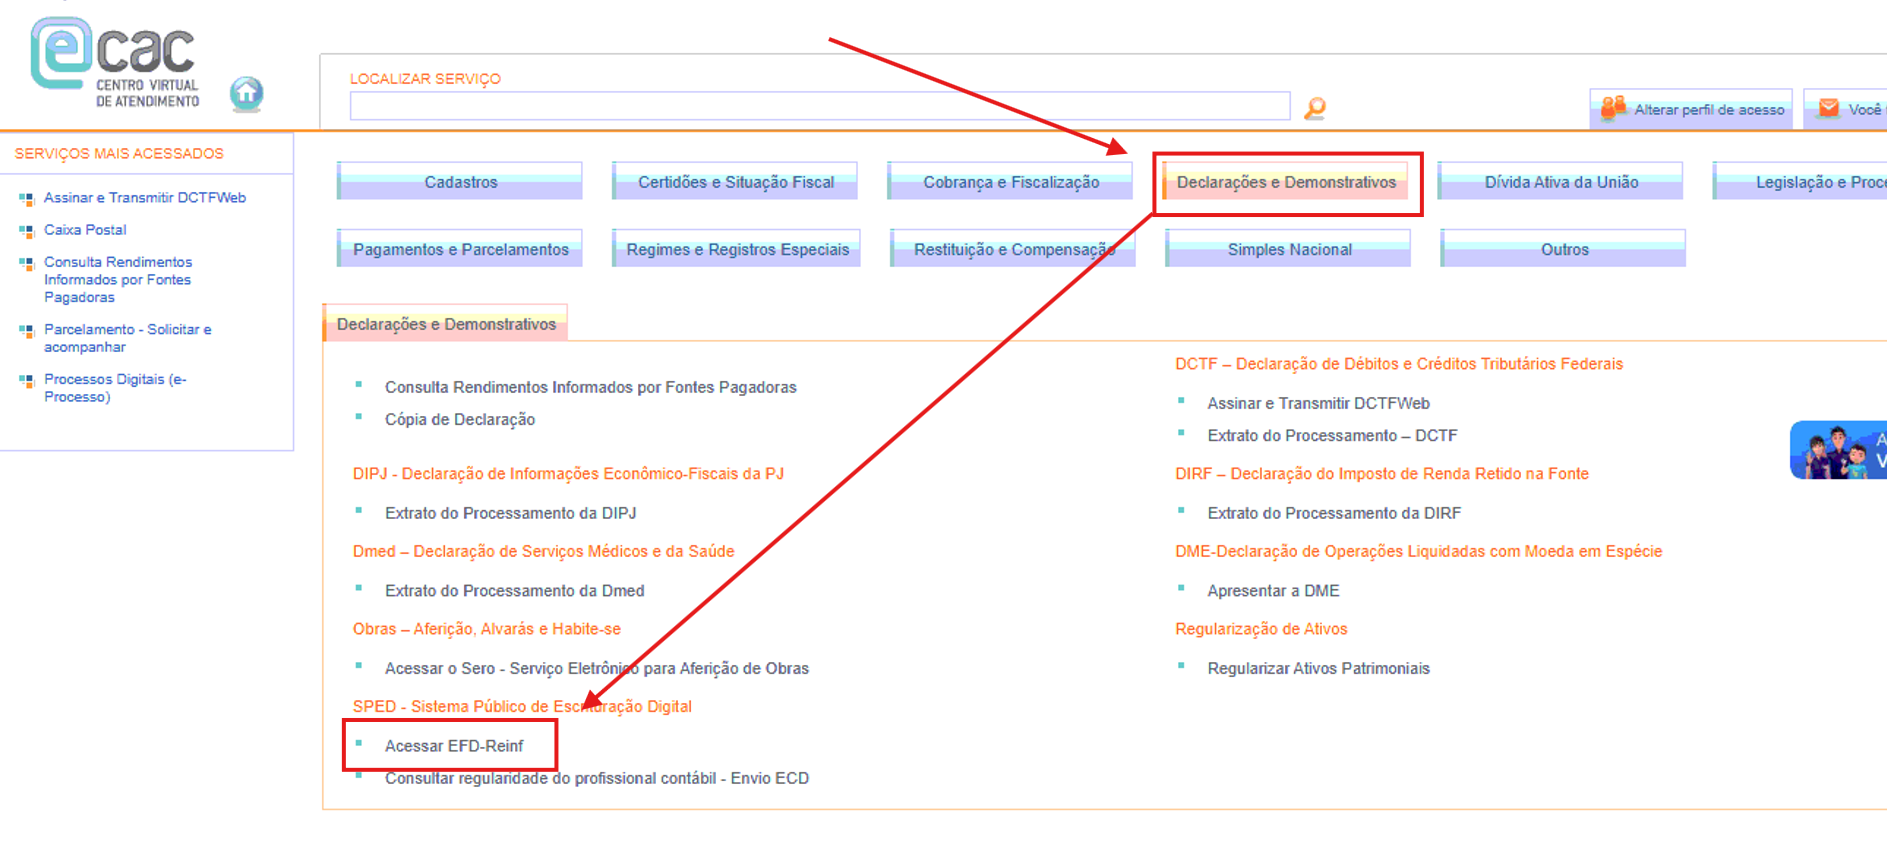Click the envelope mailbox icon
Viewport: 1887px width, 842px height.
(1829, 108)
